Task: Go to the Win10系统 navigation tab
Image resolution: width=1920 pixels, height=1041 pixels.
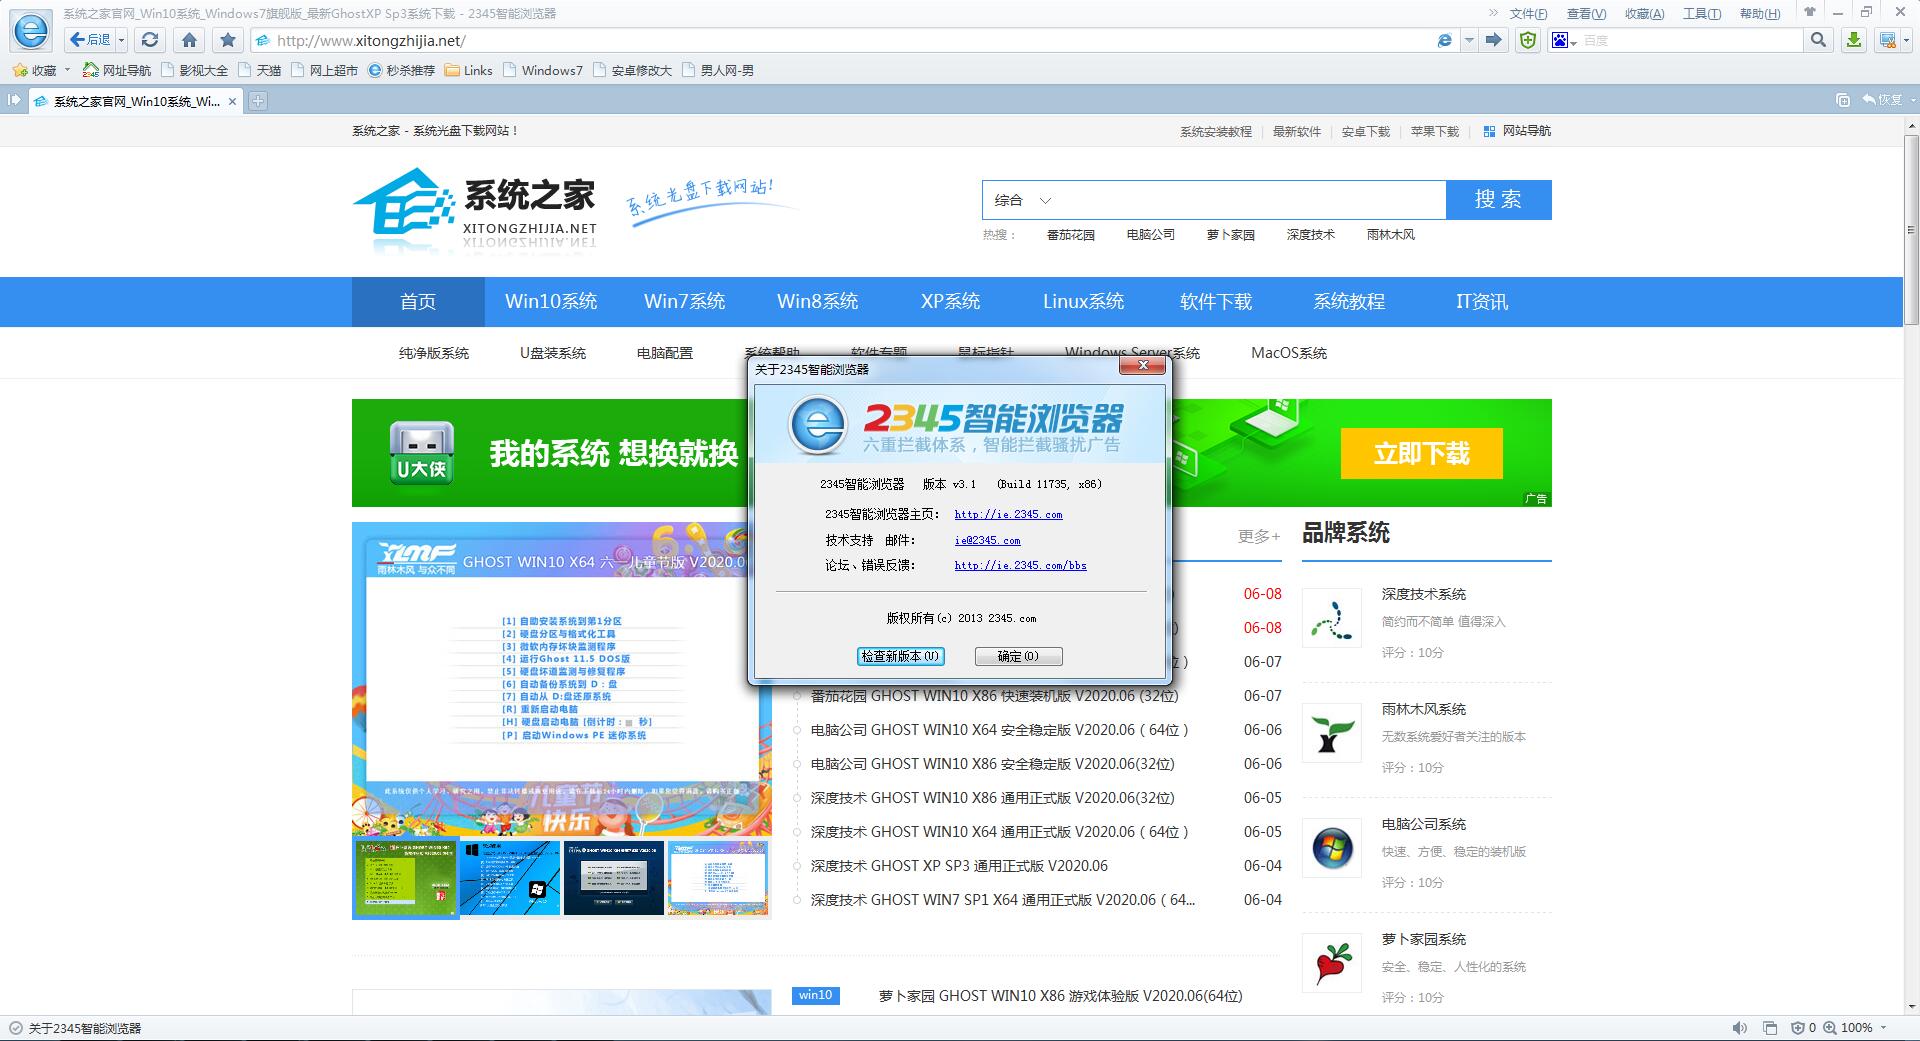Action: [x=551, y=301]
